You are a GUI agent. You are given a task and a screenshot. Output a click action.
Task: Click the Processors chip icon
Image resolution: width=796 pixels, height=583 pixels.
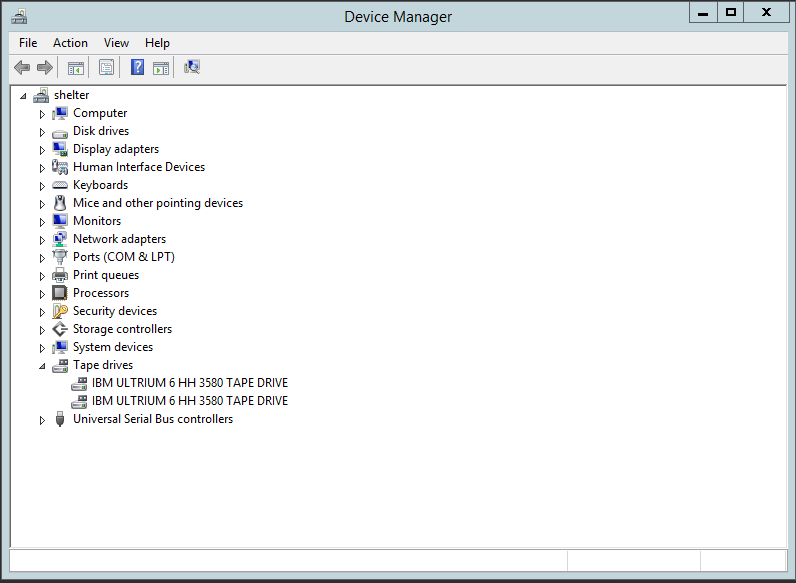pyautogui.click(x=60, y=293)
